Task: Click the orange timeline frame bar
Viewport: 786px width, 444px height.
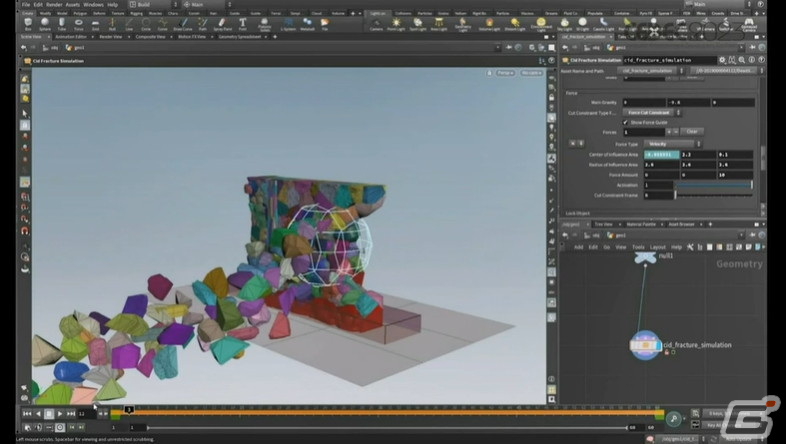Action: coord(387,413)
